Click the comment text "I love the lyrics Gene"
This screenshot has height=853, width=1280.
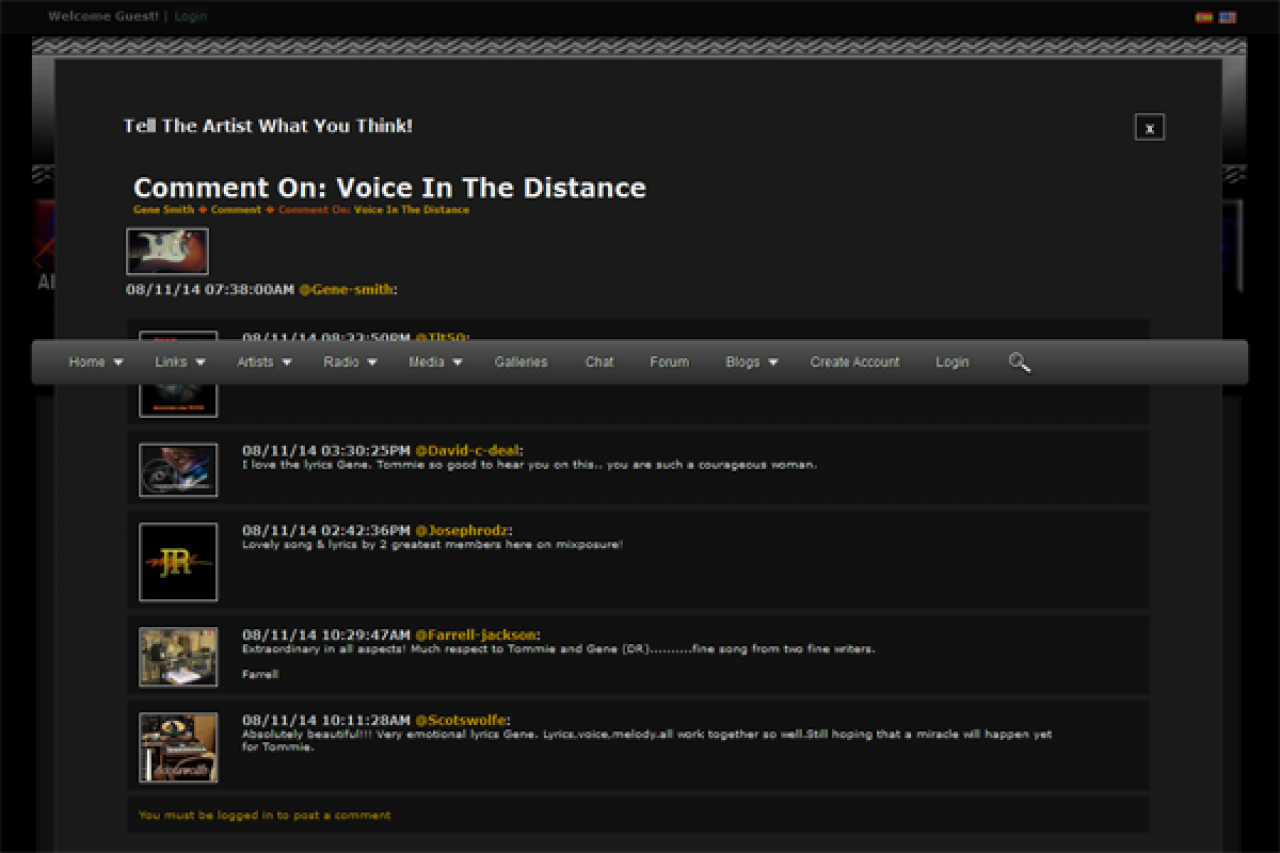[x=307, y=465]
